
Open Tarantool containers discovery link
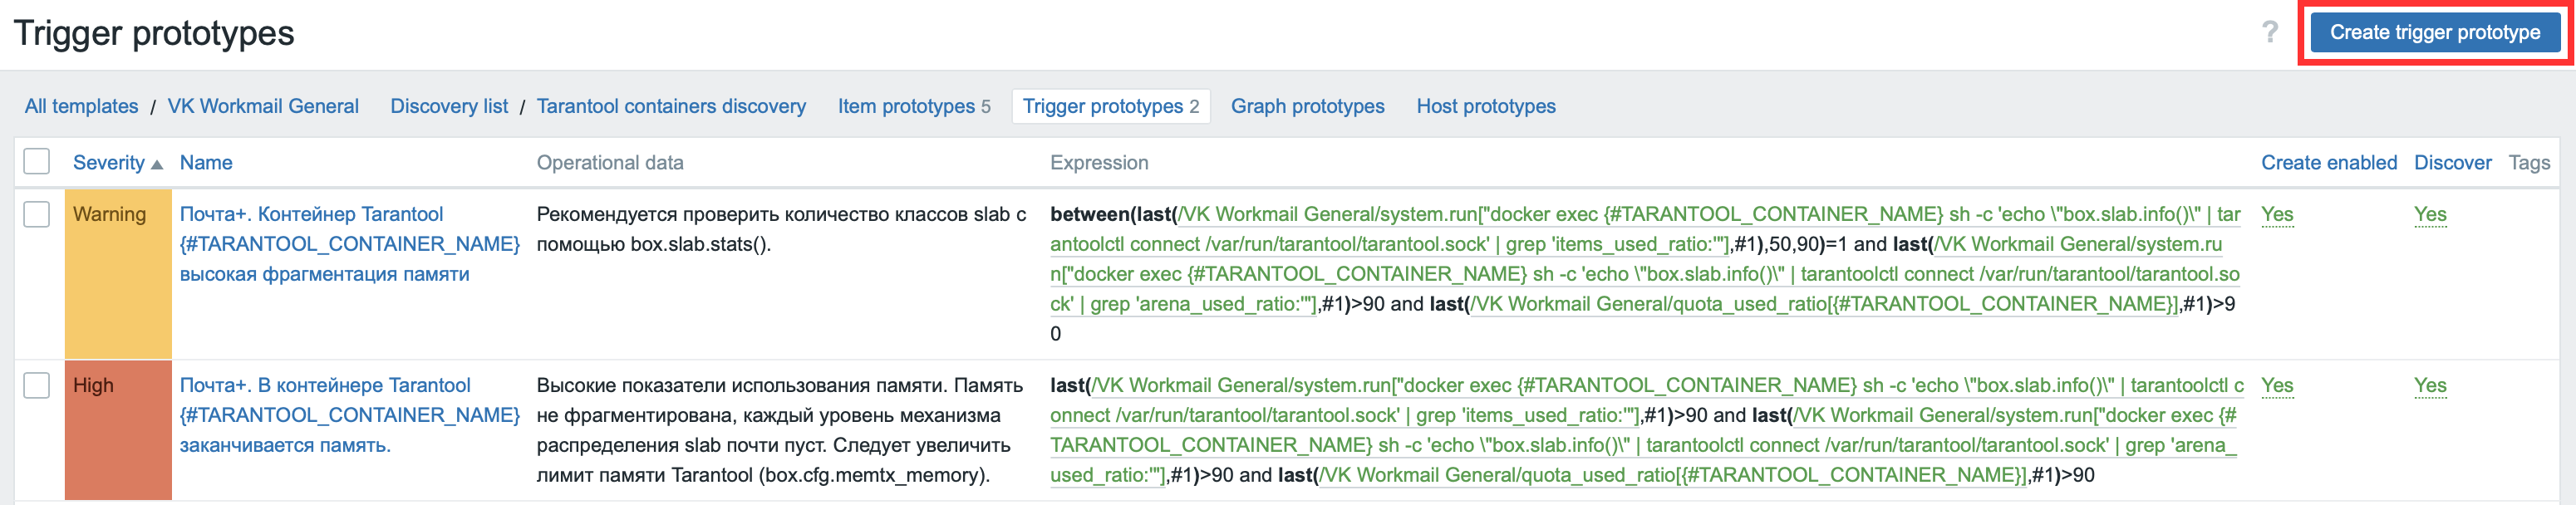(x=671, y=106)
